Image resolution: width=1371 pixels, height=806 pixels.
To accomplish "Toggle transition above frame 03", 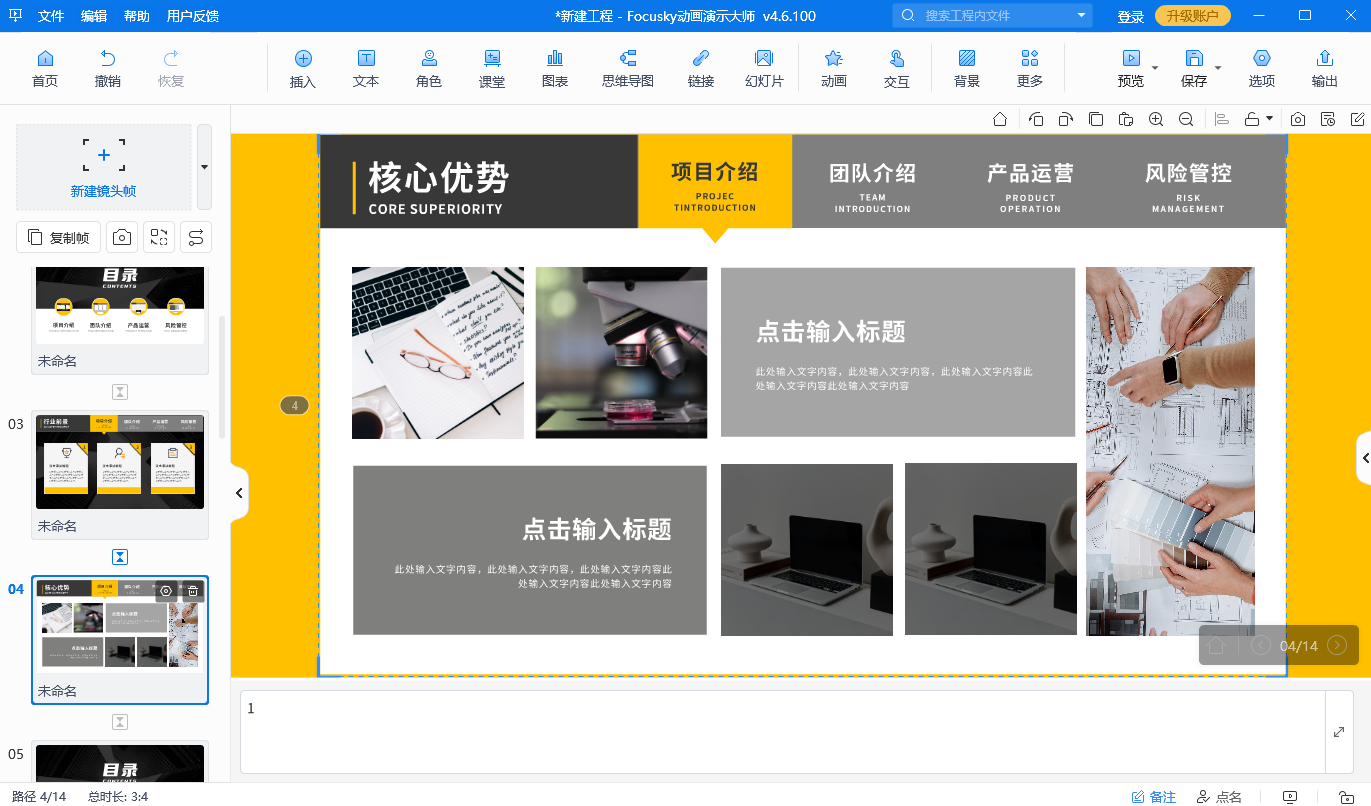I will click(x=120, y=392).
